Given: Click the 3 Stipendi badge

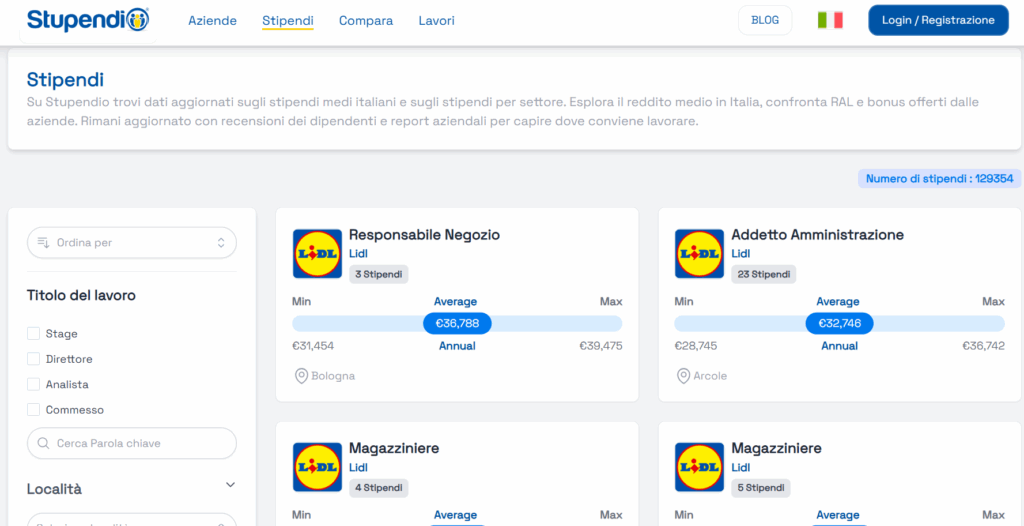Looking at the screenshot, I should 379,274.
